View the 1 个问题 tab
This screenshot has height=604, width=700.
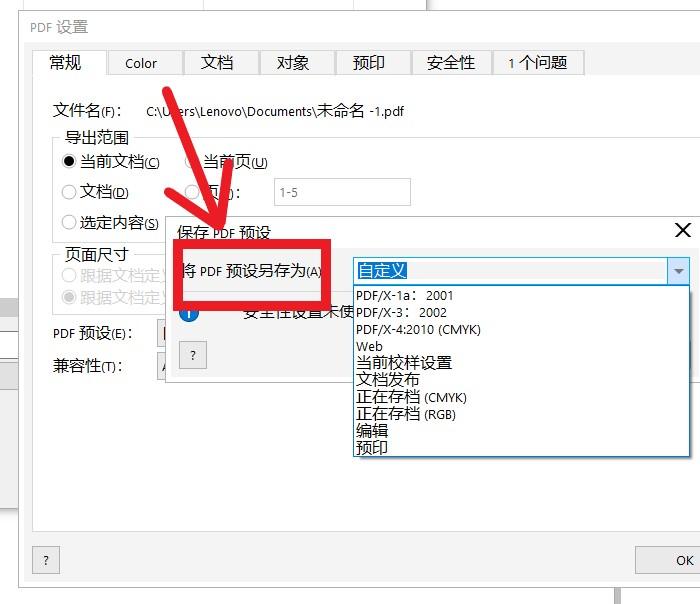(x=538, y=63)
